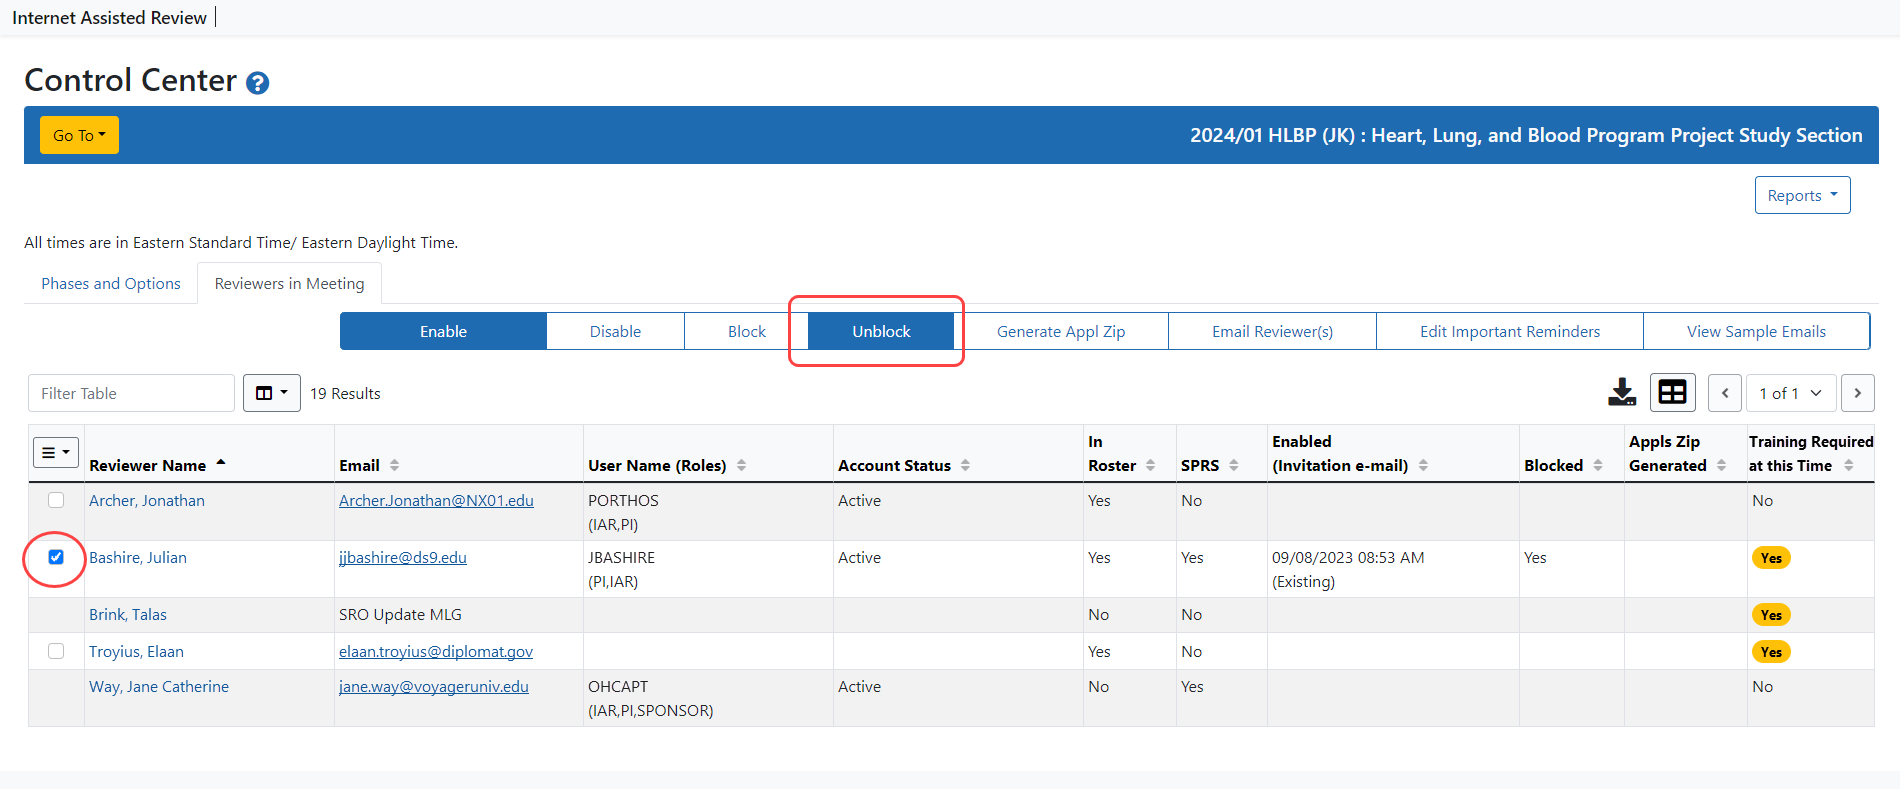Switch to the Phases and Options tab
The height and width of the screenshot is (789, 1900).
111,284
